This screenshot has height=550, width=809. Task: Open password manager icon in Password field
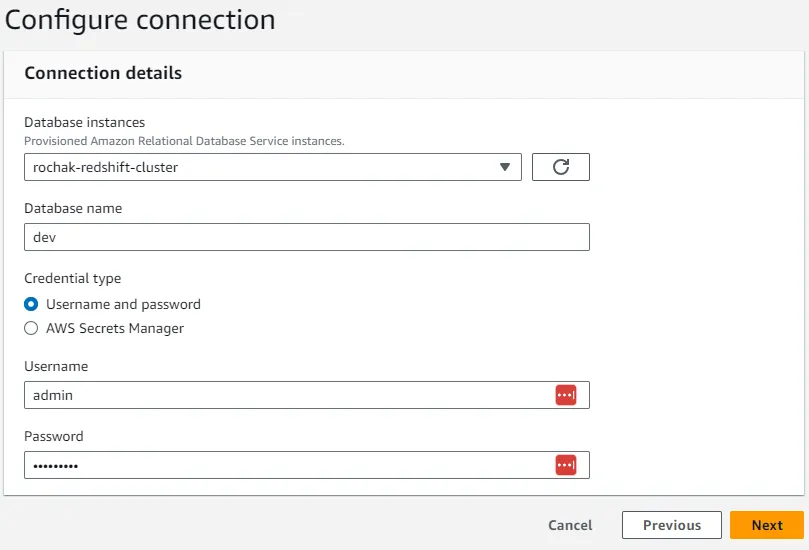point(565,465)
